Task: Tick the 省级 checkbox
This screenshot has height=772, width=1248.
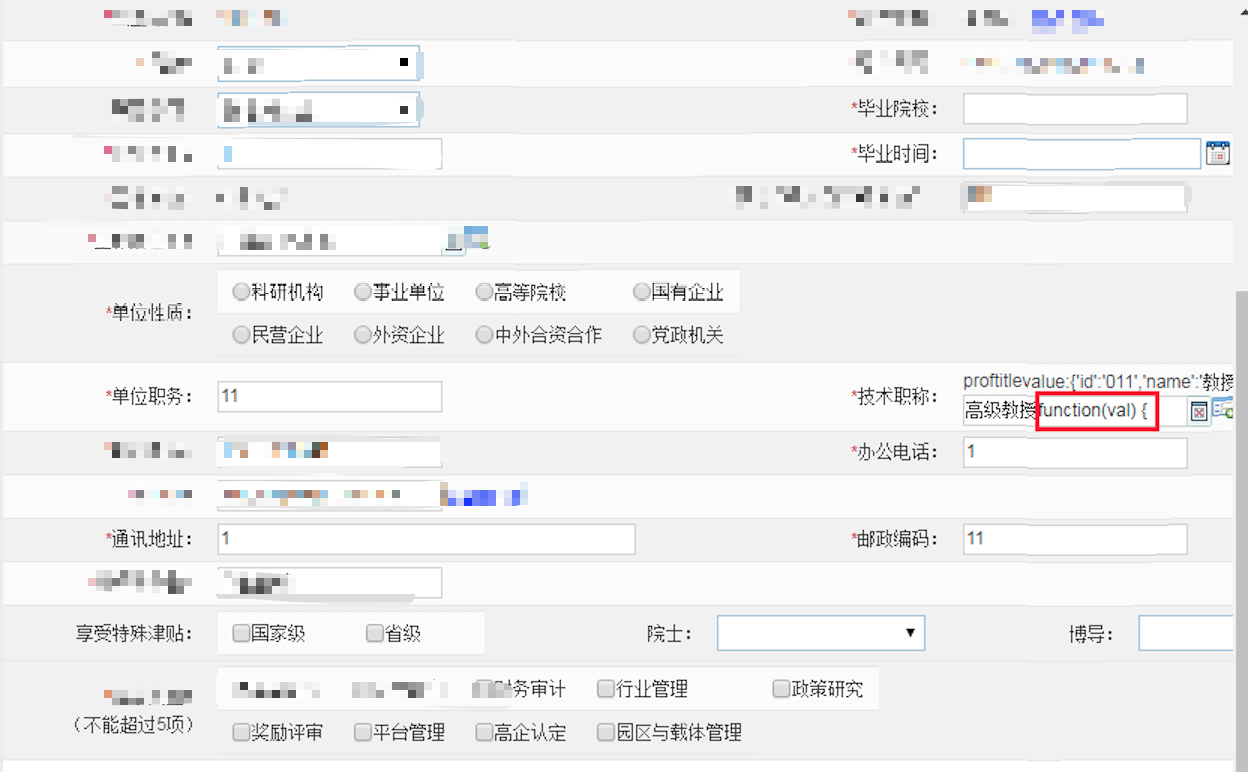Action: pyautogui.click(x=374, y=633)
